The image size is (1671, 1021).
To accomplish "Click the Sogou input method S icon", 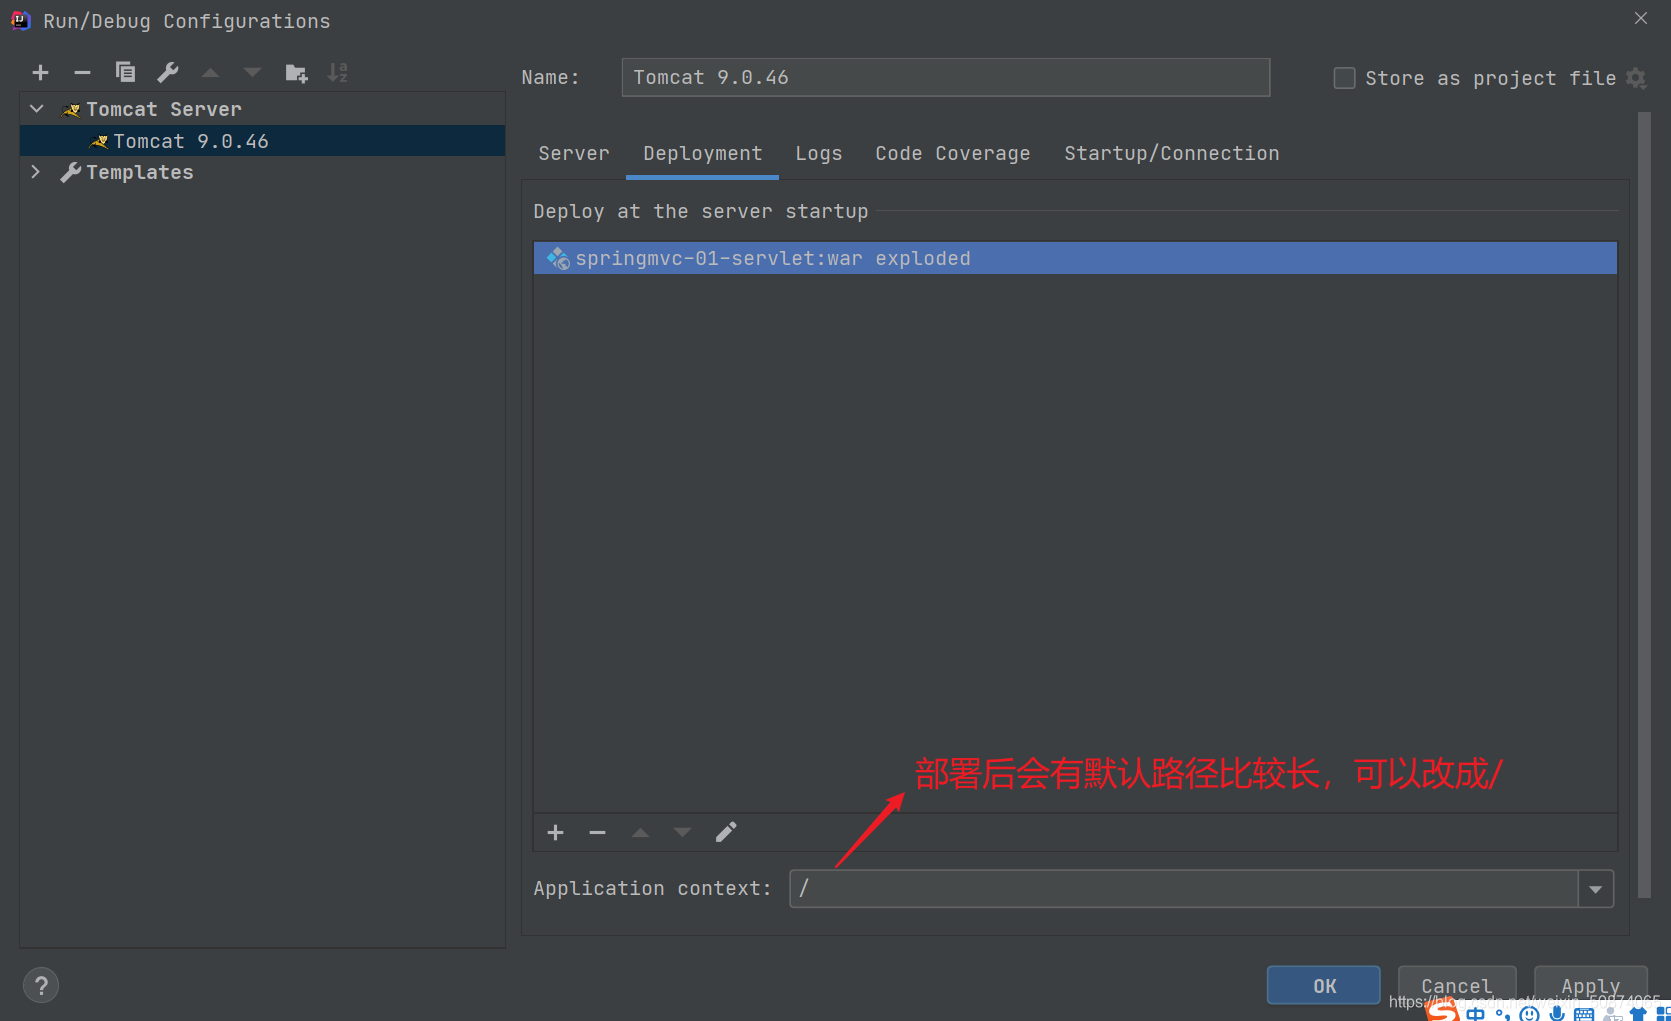I will pos(1443,1011).
